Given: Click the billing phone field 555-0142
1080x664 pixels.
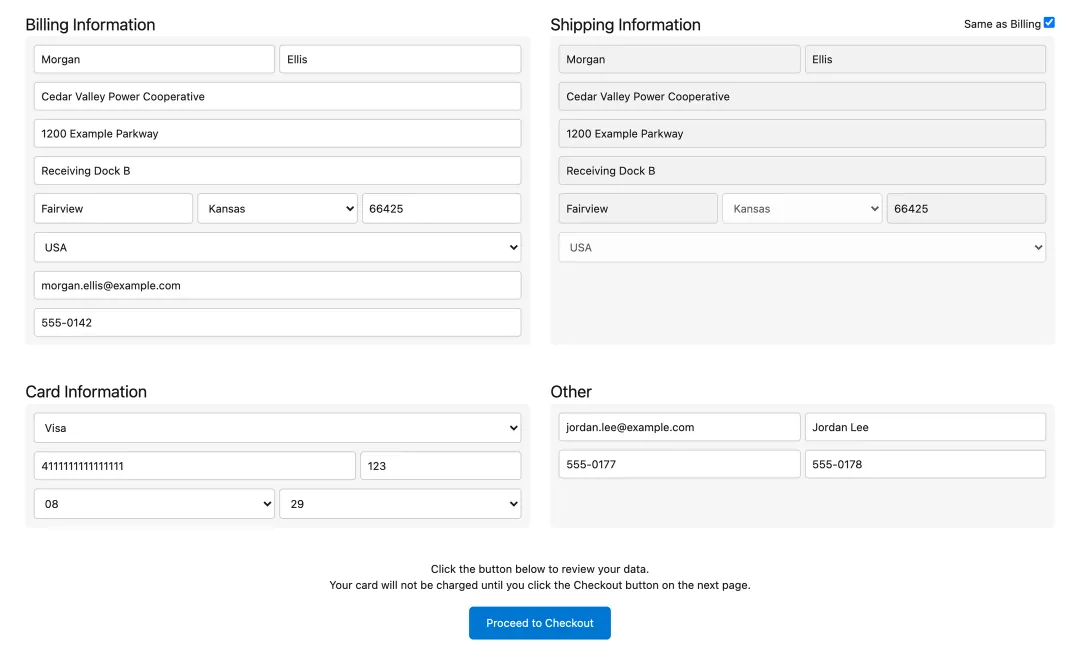Looking at the screenshot, I should (x=278, y=322).
